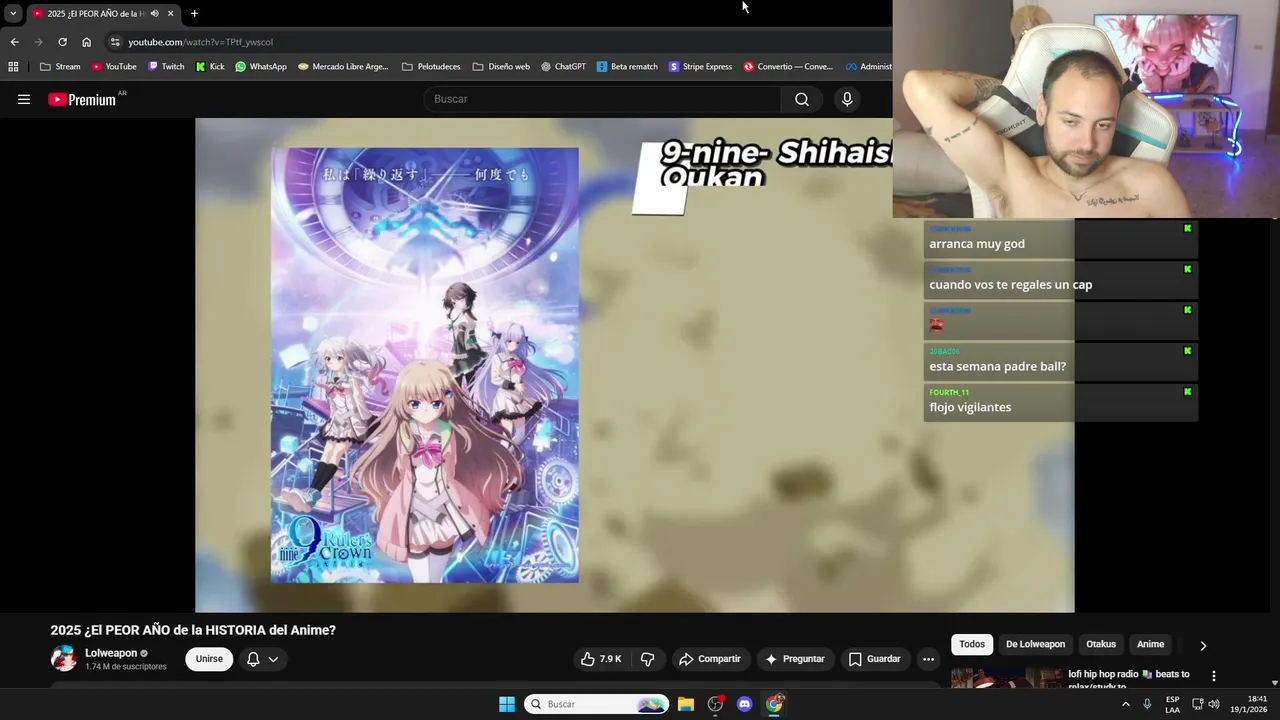Open network settings tray icon

tap(1198, 704)
